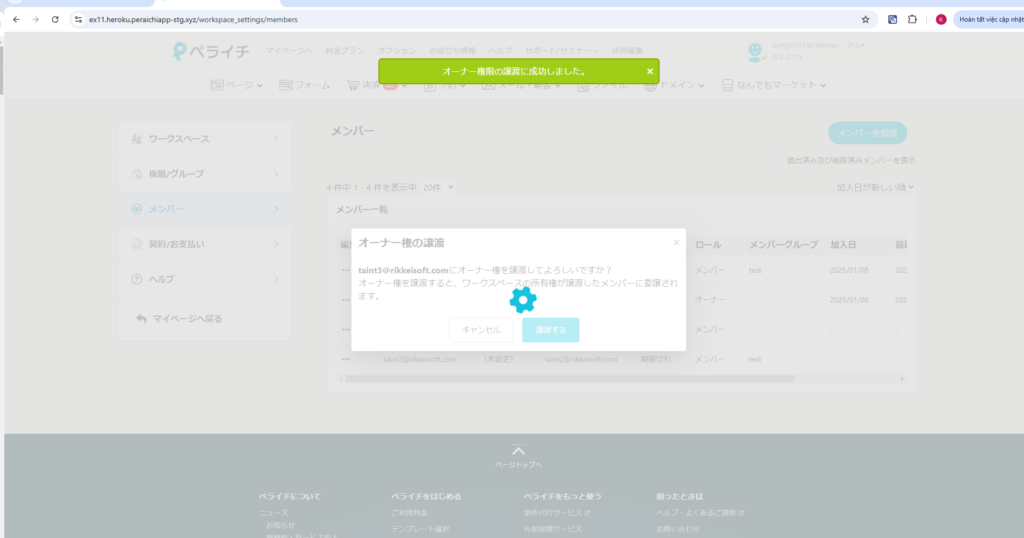1024x538 pixels.
Task: Open the 加入日が新しい順 sort dropdown
Action: pyautogui.click(x=875, y=187)
